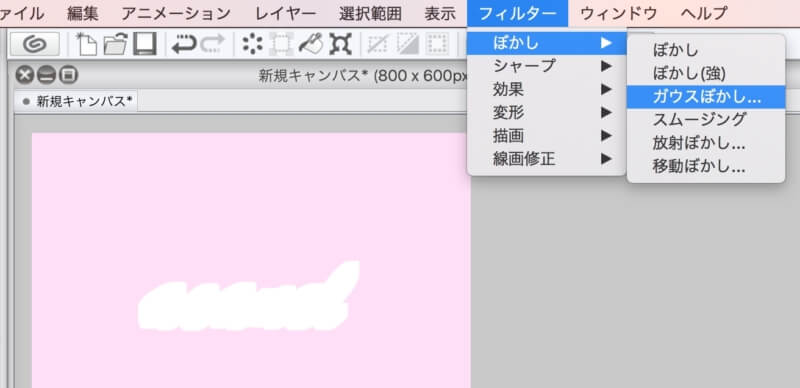The image size is (800, 388).
Task: Switch to the 新規キャンバス* tab
Action: click(x=78, y=102)
